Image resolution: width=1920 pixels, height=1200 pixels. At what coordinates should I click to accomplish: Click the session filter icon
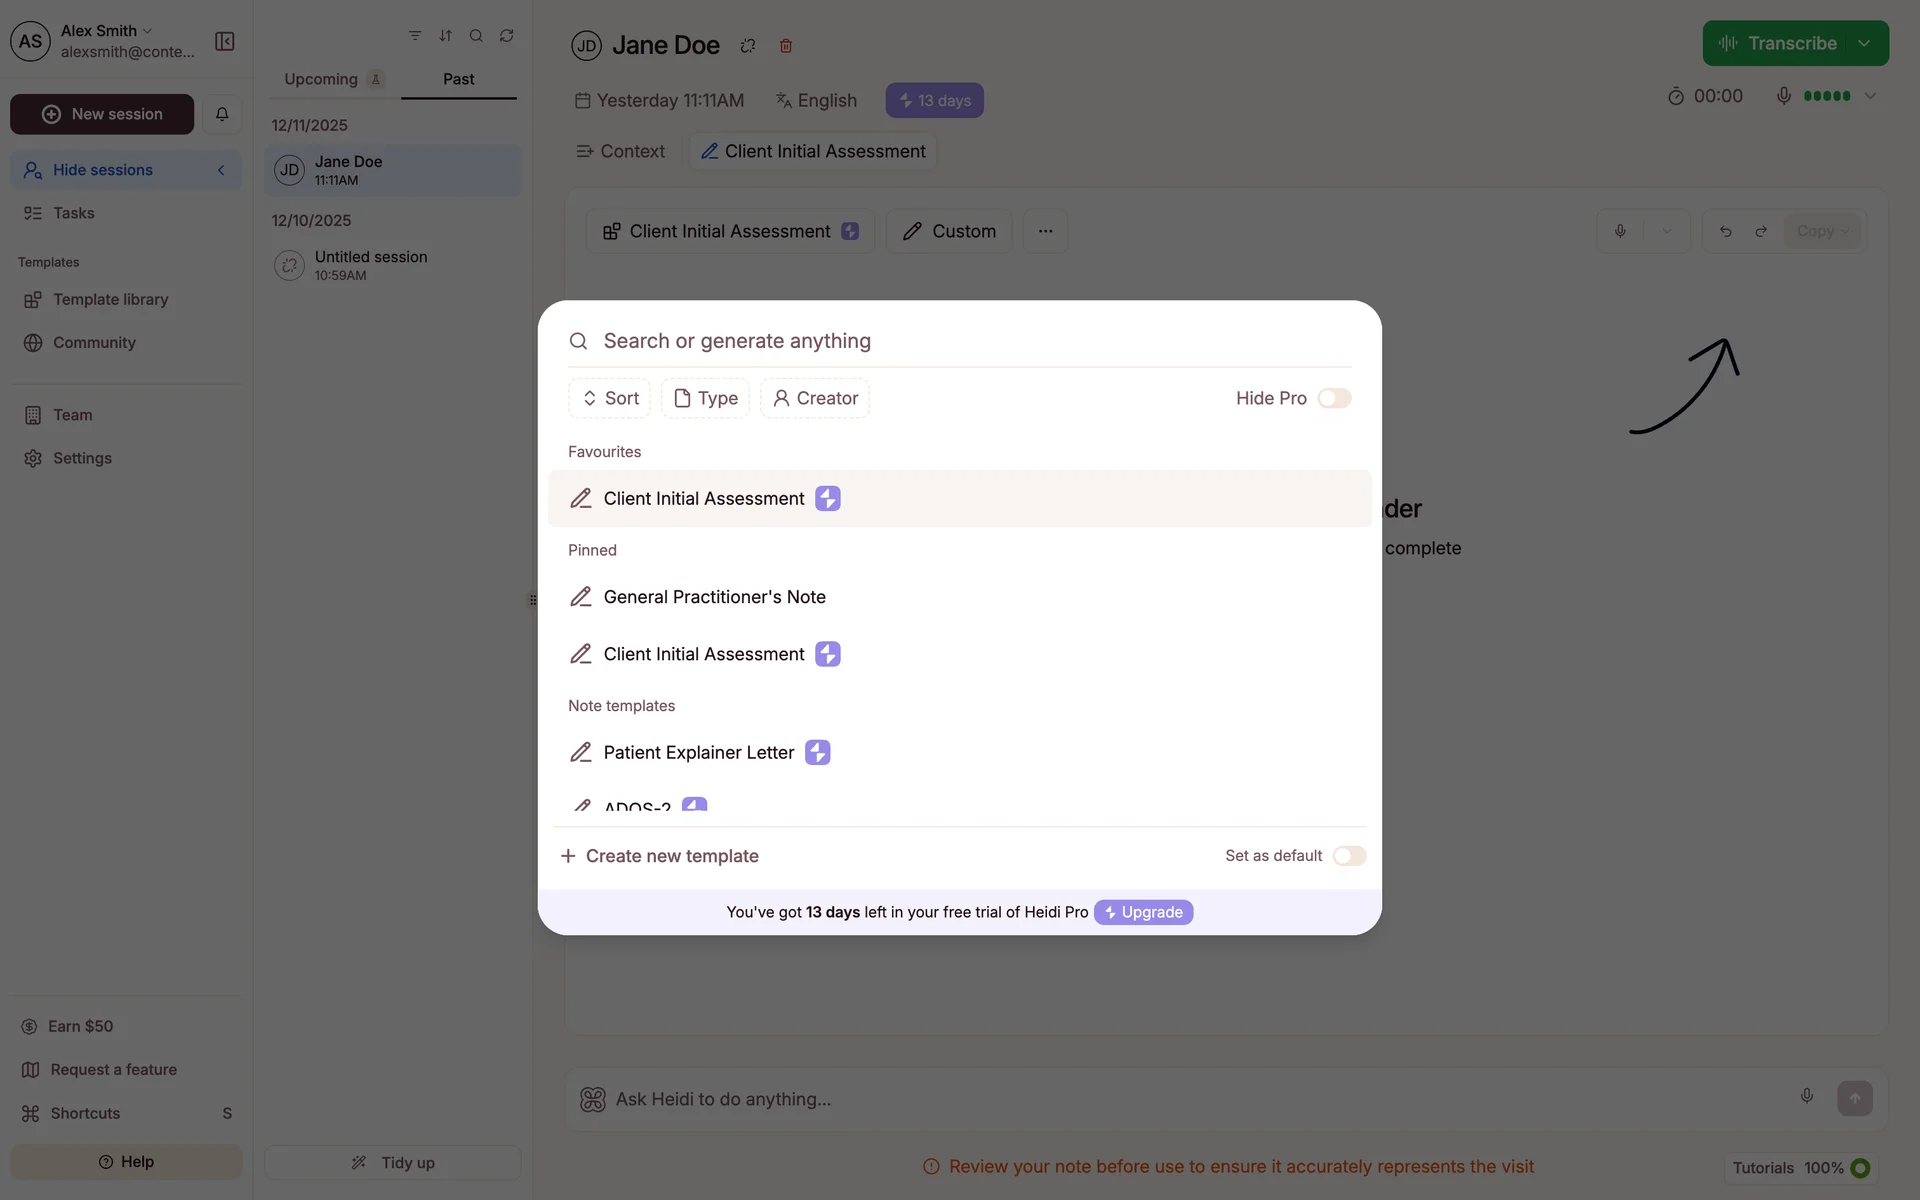(x=415, y=36)
